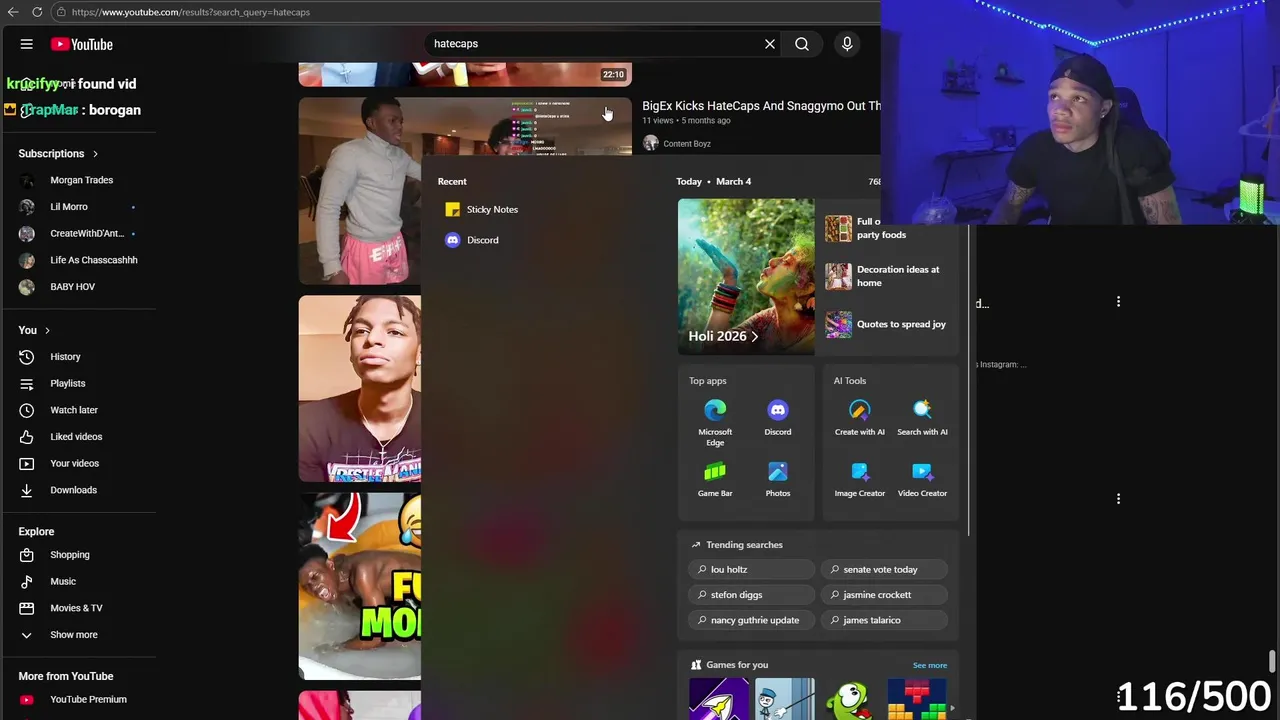This screenshot has height=720, width=1280.
Task: Launch Microsoft Edge from Top apps
Action: 715,422
